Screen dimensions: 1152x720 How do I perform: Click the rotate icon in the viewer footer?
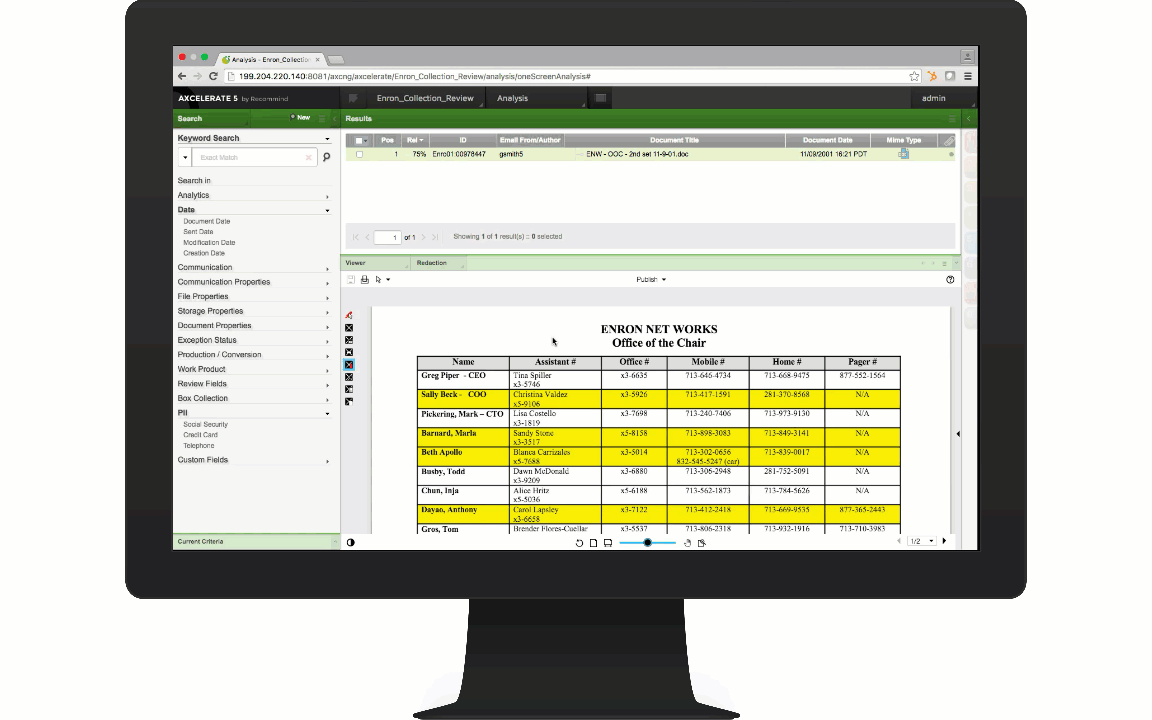[x=579, y=543]
